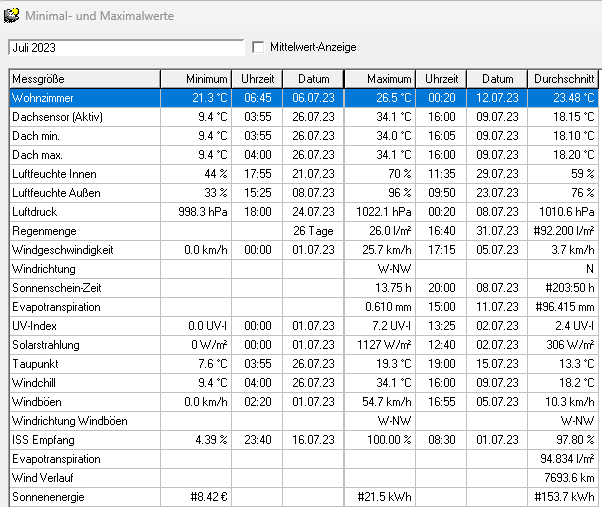Viewport: 602px width, 507px height.
Task: Click the Juli 2023 date field
Action: (x=125, y=47)
